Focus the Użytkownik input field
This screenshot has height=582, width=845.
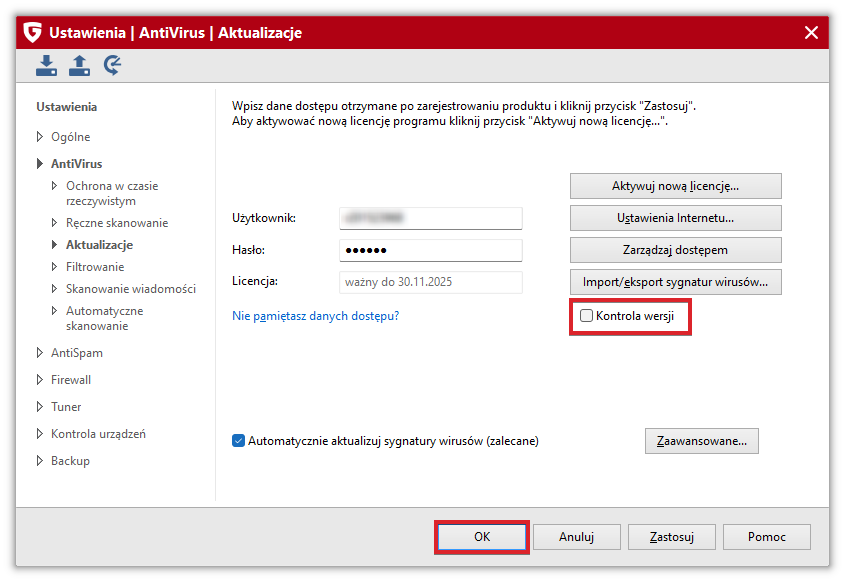pyautogui.click(x=431, y=218)
